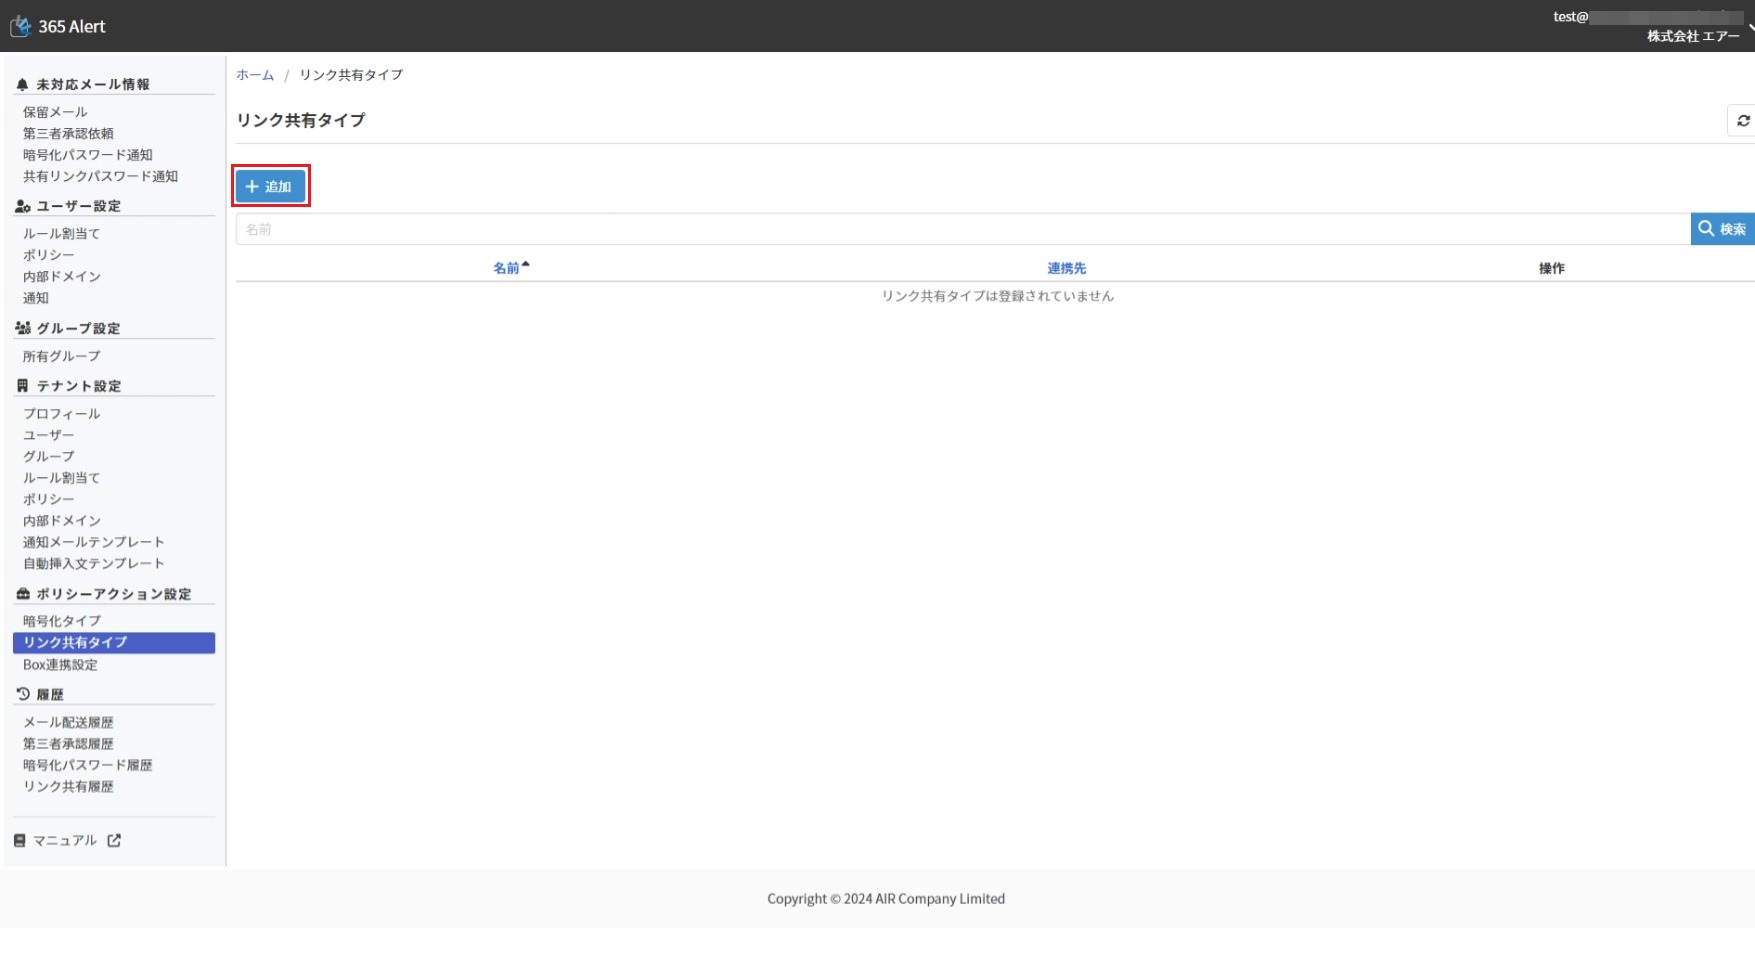Select 保留メール in the sidebar
1755x972 pixels.
pyautogui.click(x=55, y=112)
